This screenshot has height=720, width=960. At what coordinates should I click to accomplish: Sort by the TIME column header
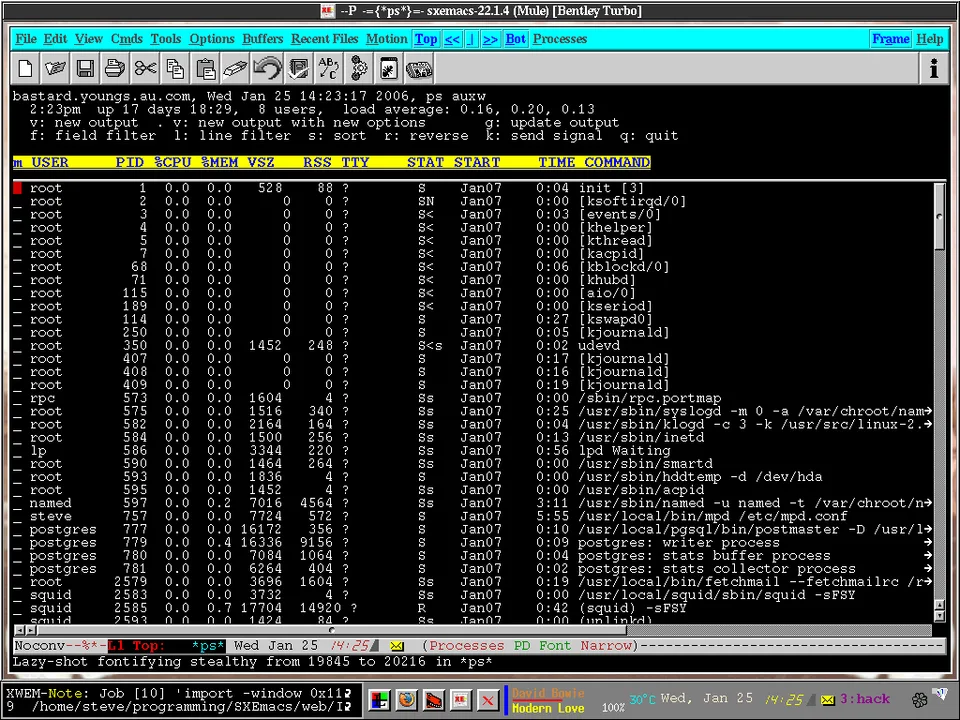[x=557, y=162]
